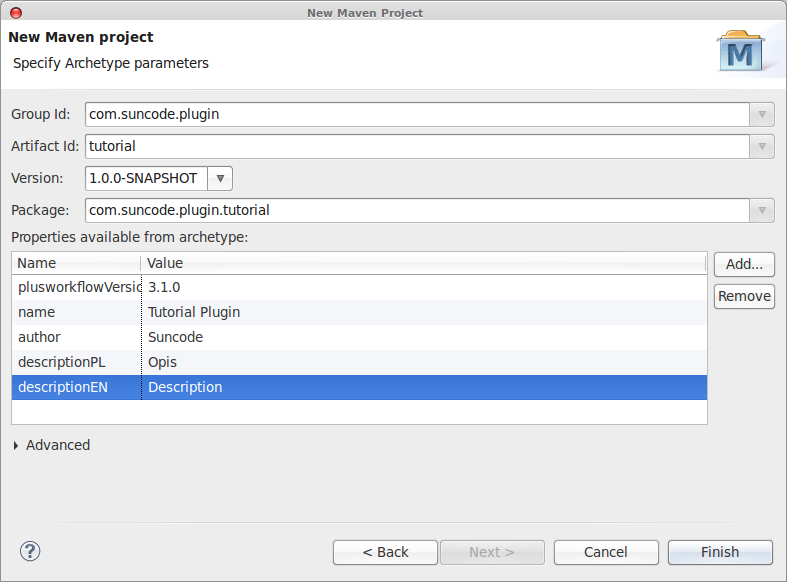
Task: Open the help question mark icon
Action: pyautogui.click(x=30, y=551)
